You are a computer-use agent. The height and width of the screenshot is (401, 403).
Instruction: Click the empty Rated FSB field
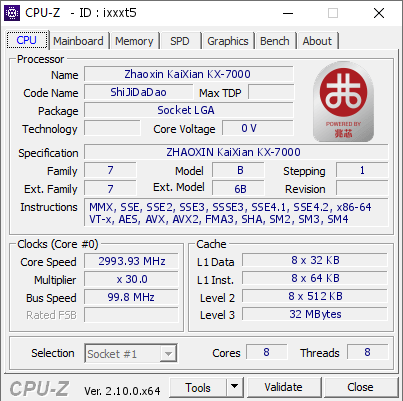click(131, 315)
